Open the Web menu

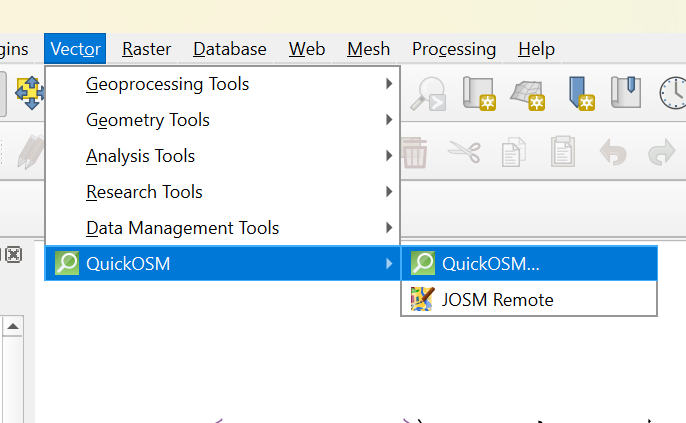307,49
